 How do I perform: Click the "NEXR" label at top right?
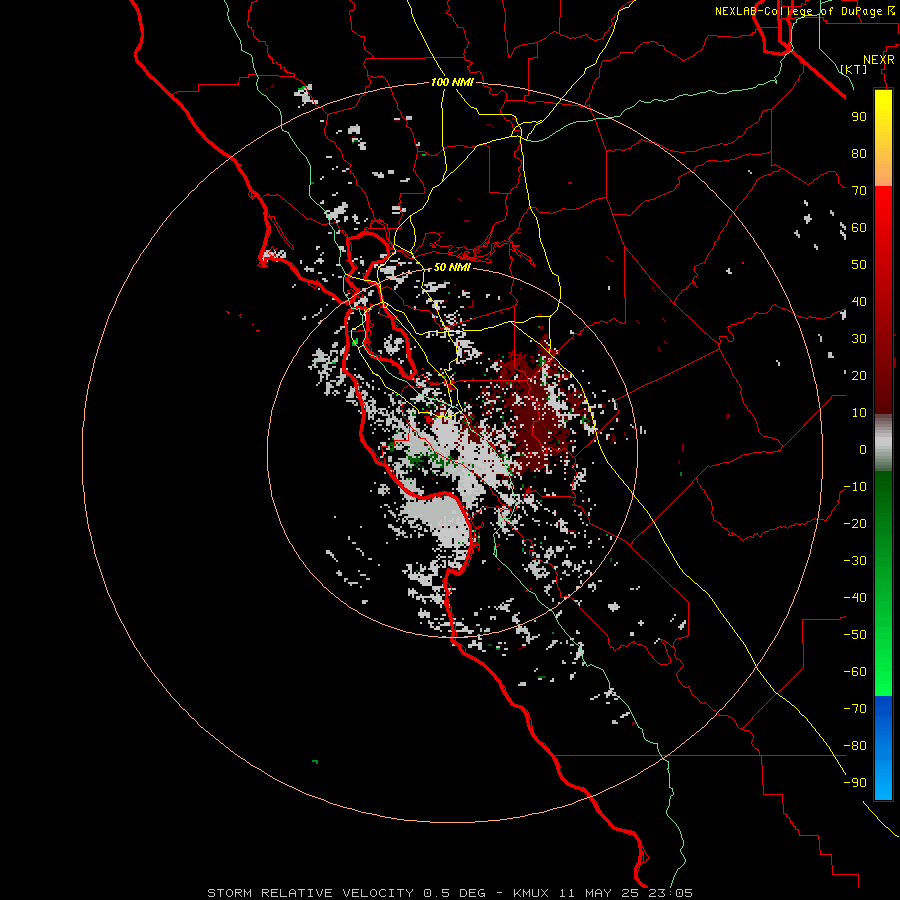(879, 60)
